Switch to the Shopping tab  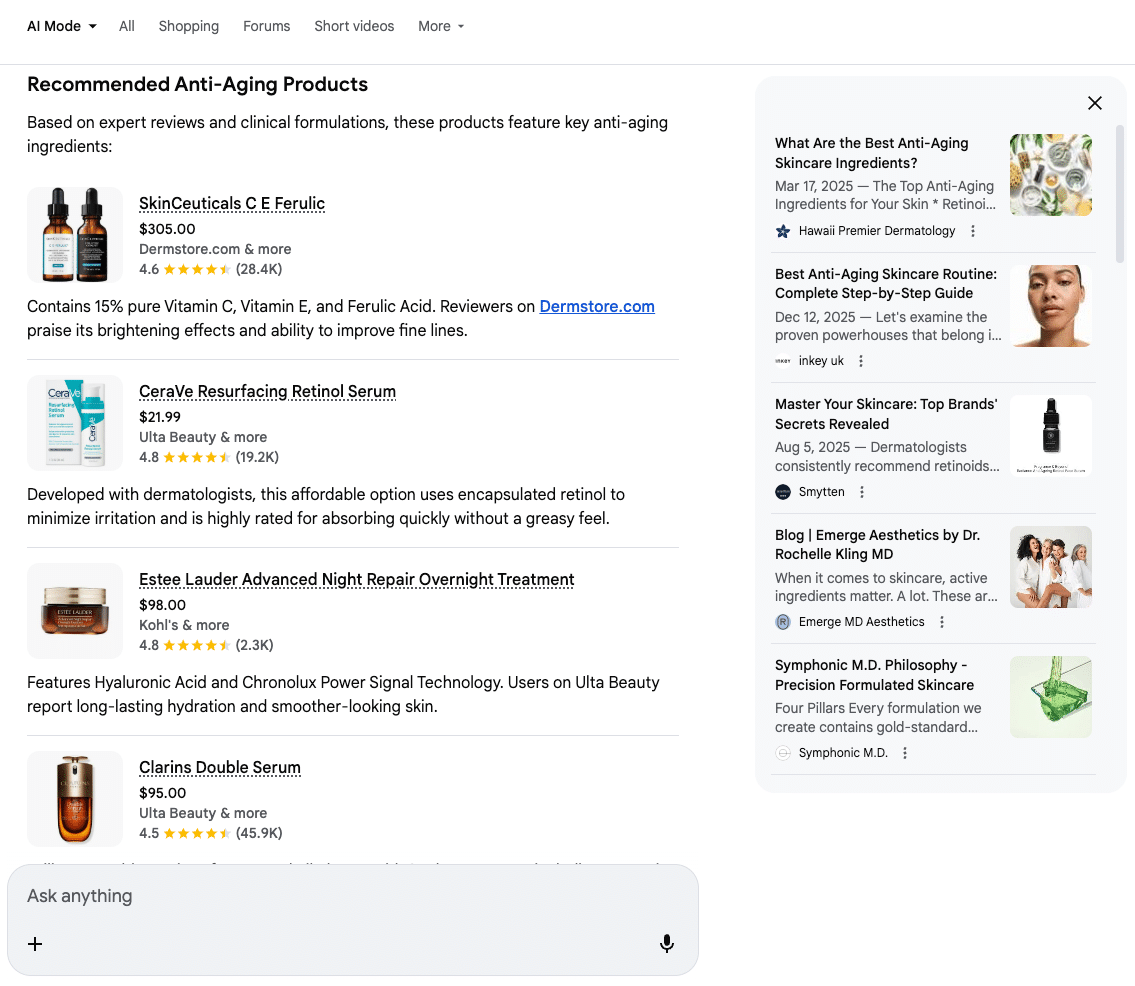pos(188,26)
